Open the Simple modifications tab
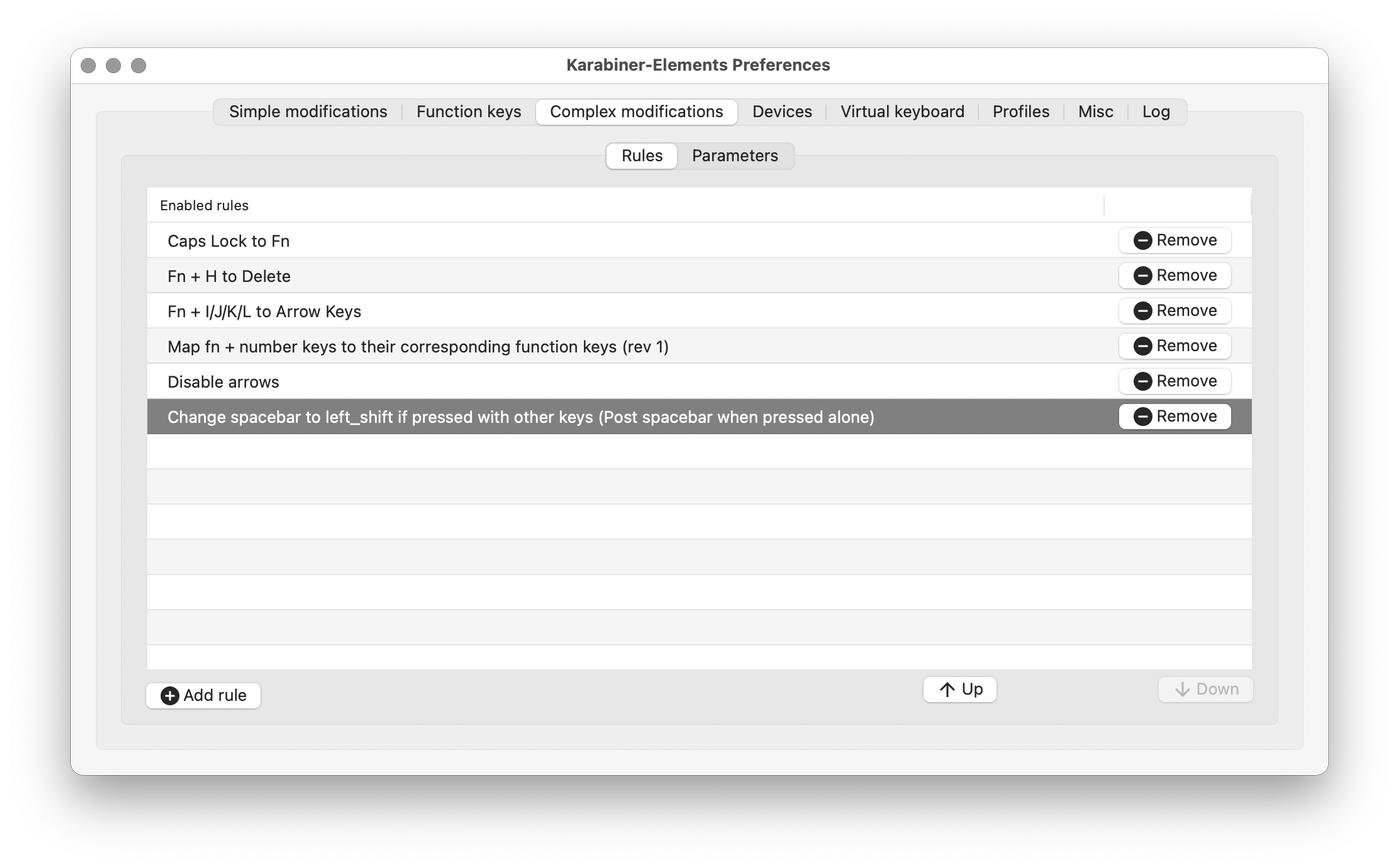Viewport: 1400px width, 868px height. coord(308,112)
